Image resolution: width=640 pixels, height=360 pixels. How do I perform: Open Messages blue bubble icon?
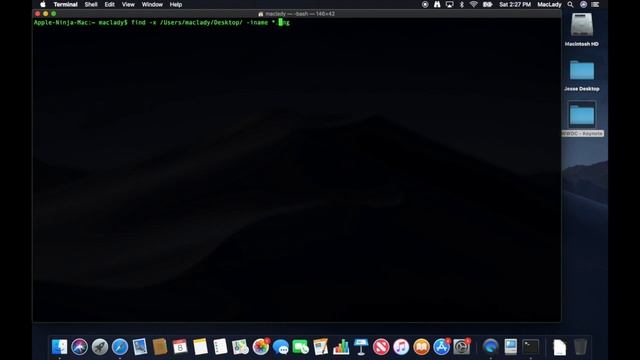tap(281, 347)
